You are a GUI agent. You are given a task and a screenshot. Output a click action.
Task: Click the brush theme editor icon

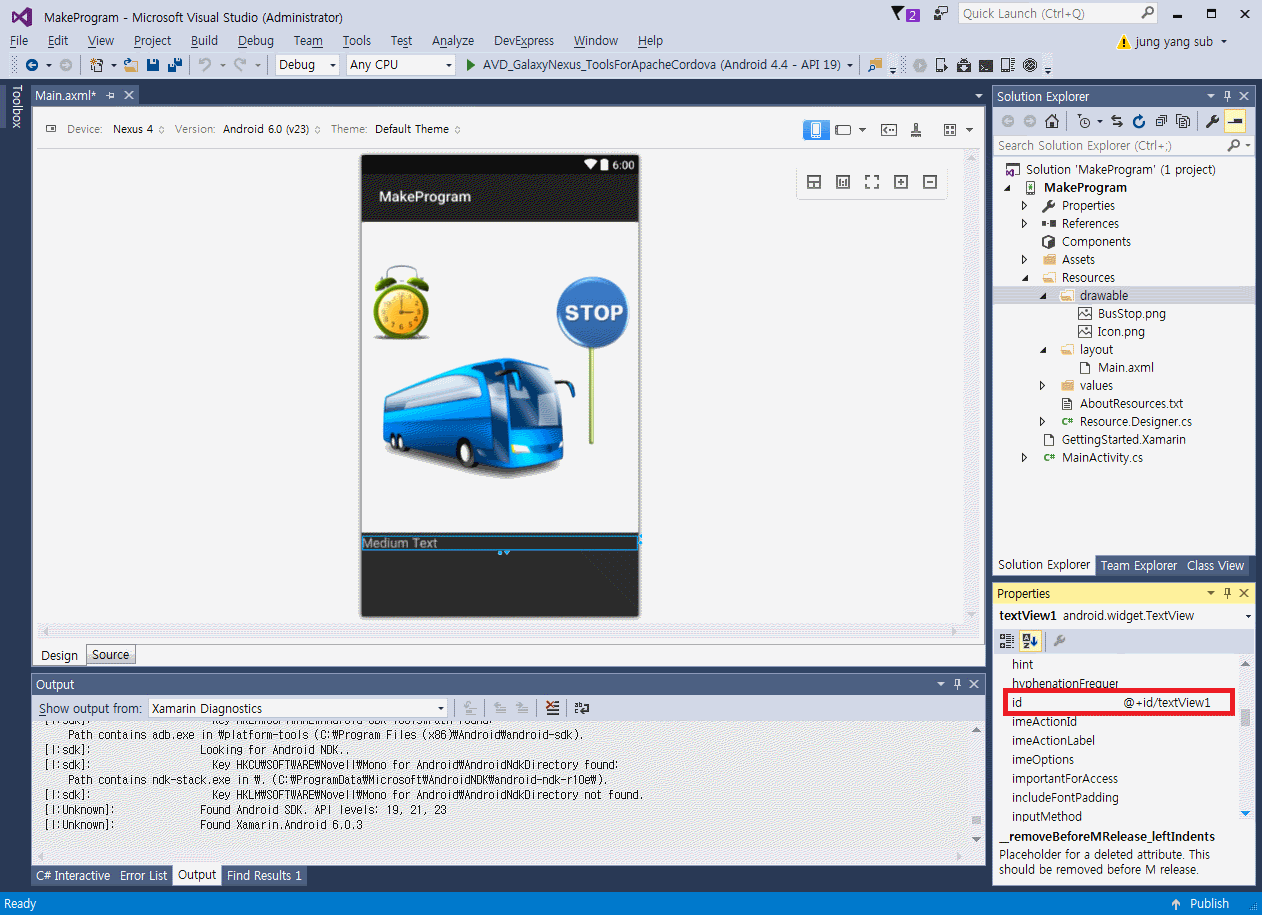(916, 129)
